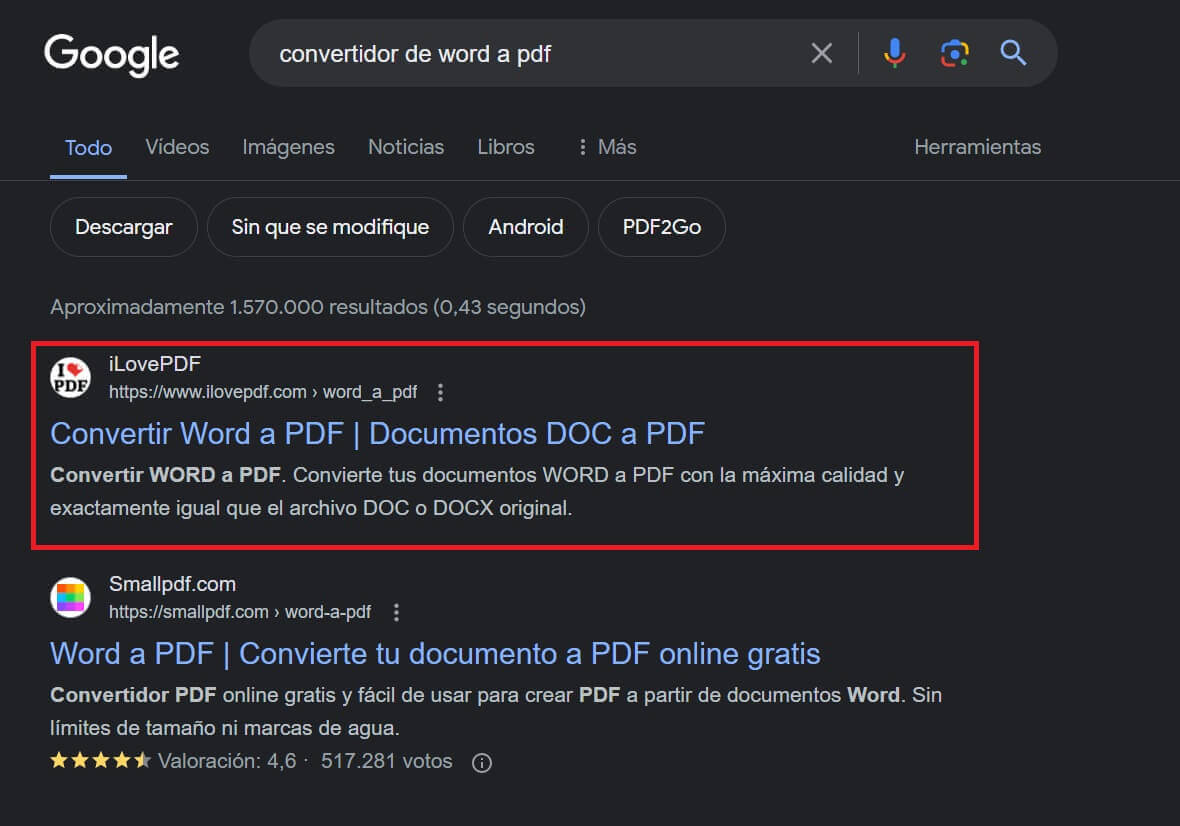Screen dimensions: 1180x826
Task: Select the Descargar filter chip
Action: tap(123, 227)
